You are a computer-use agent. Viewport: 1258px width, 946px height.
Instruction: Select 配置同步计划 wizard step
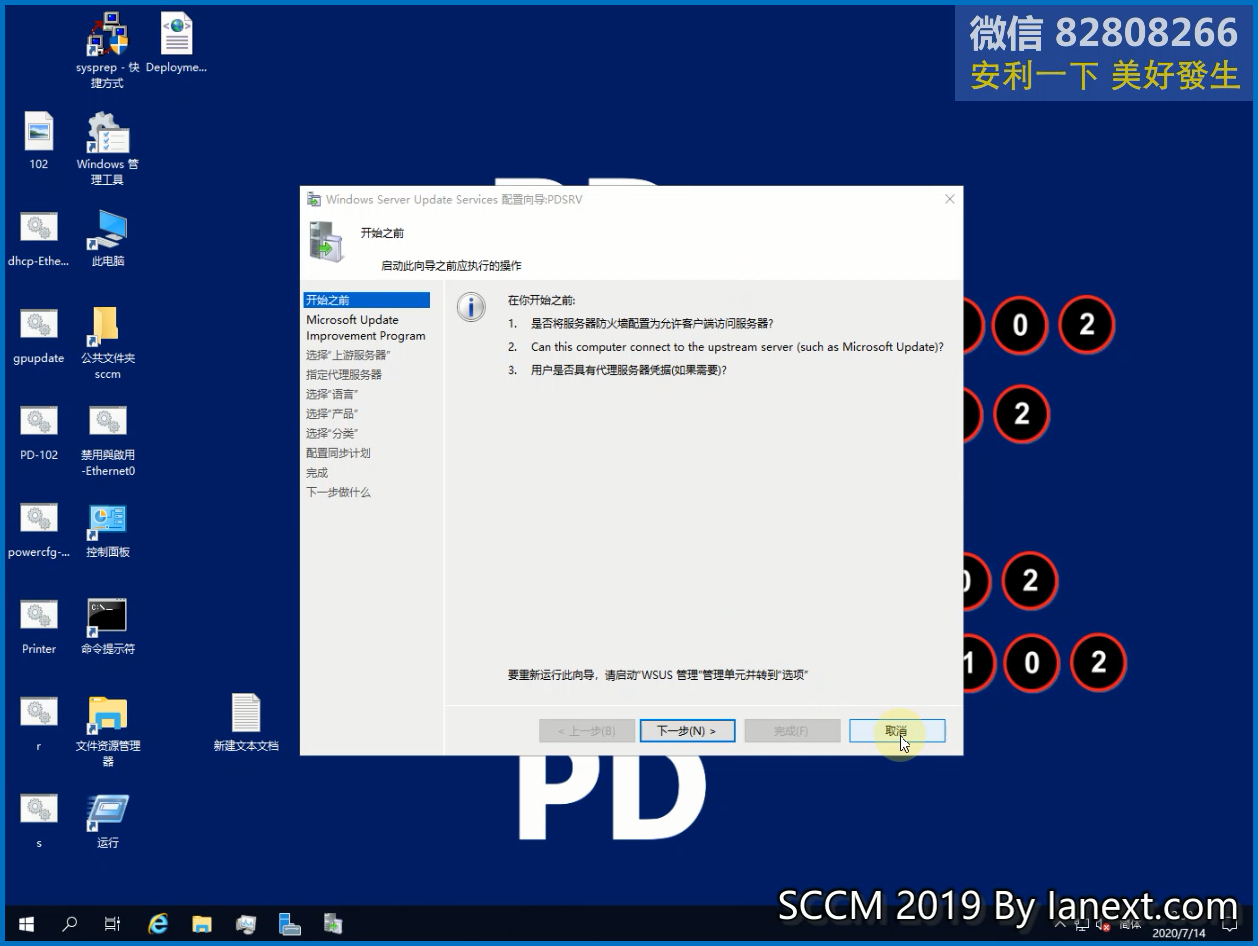pyautogui.click(x=338, y=453)
